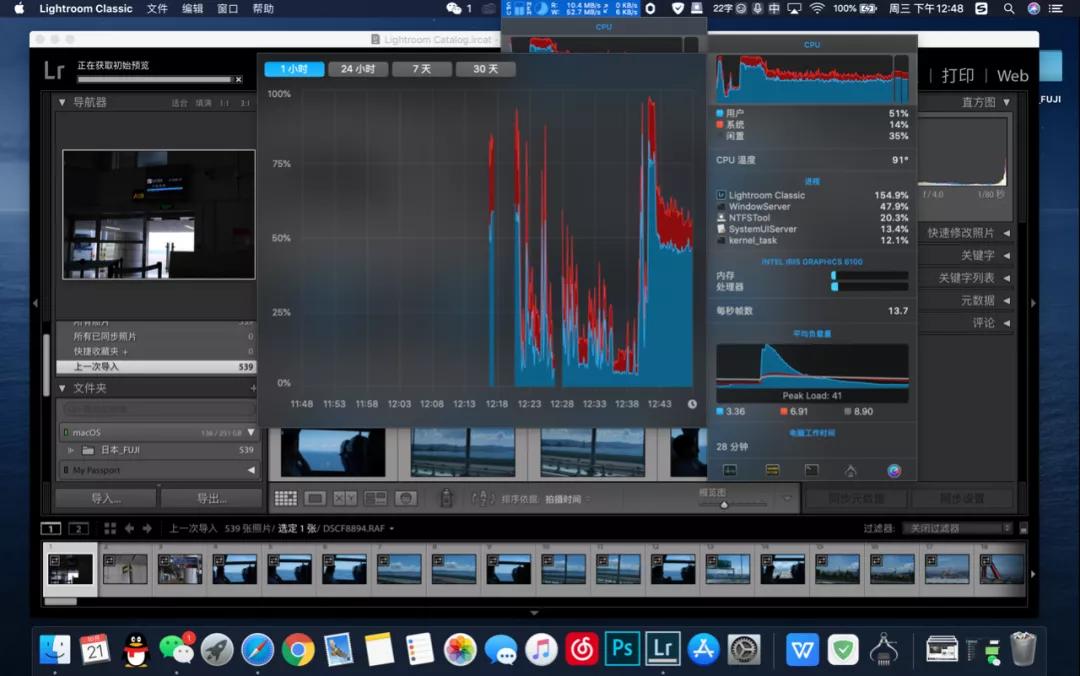Switch to grid view in toolbar
The height and width of the screenshot is (676, 1080).
pos(285,498)
